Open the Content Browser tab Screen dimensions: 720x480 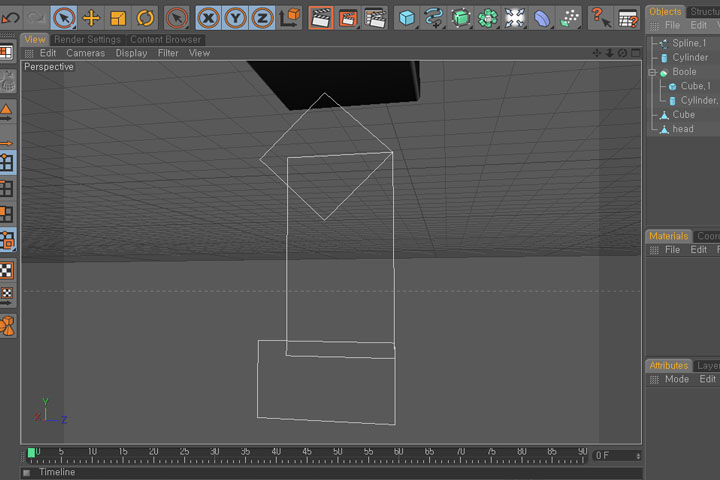pos(165,40)
